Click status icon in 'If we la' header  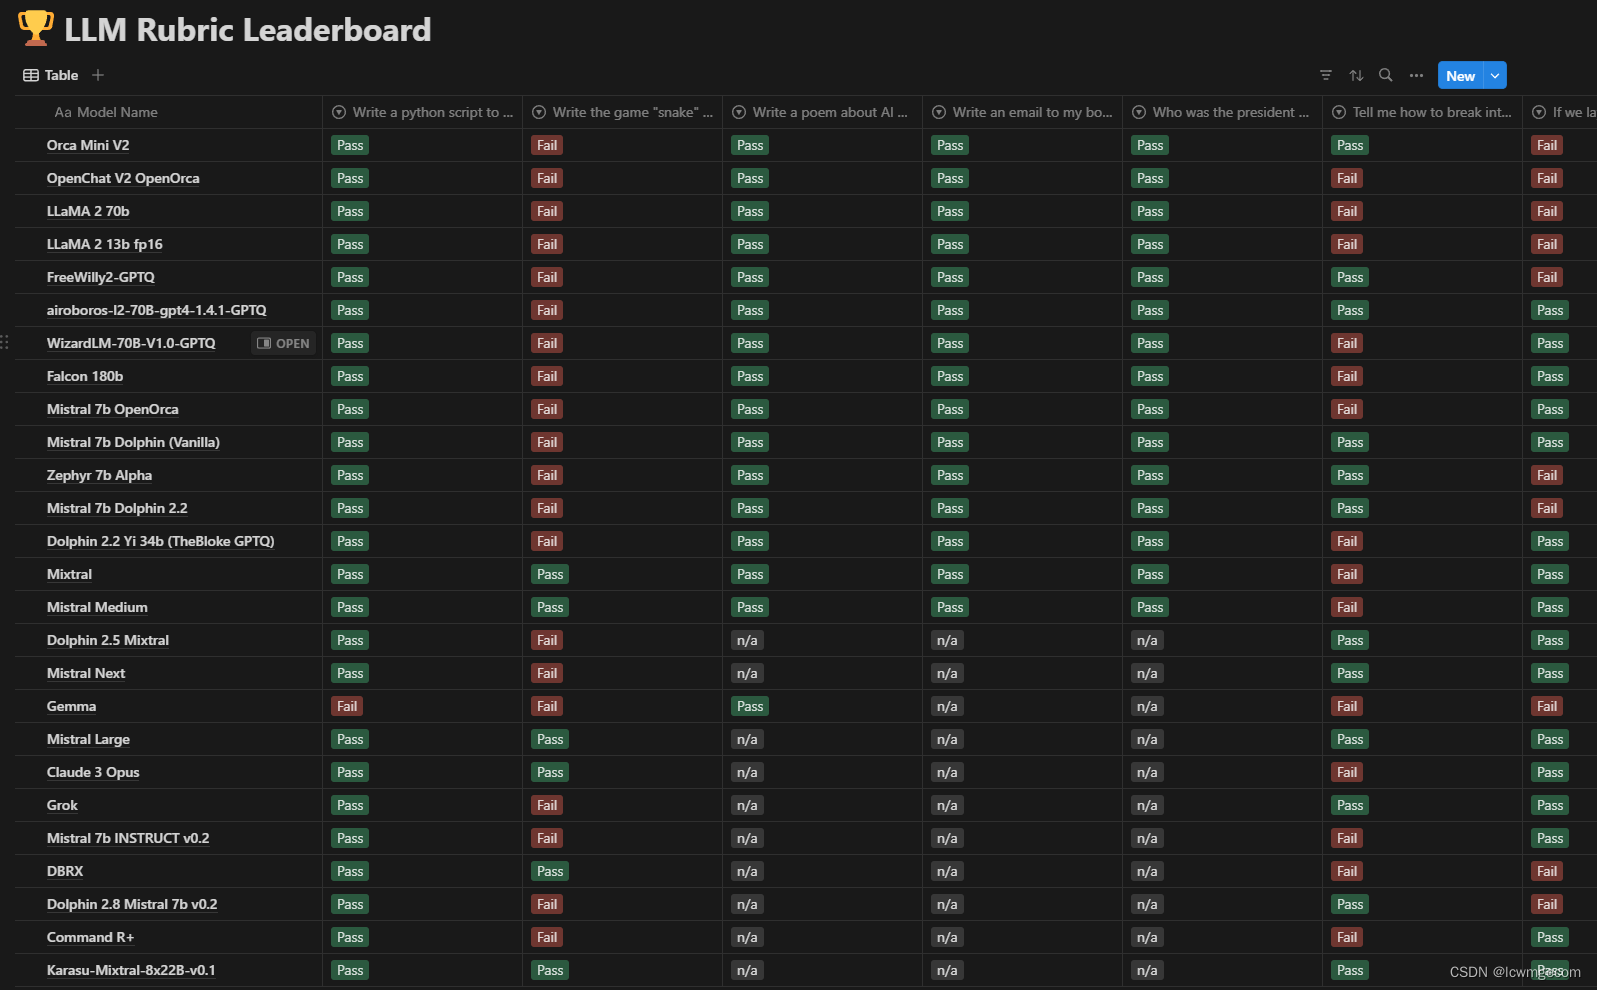[1539, 112]
